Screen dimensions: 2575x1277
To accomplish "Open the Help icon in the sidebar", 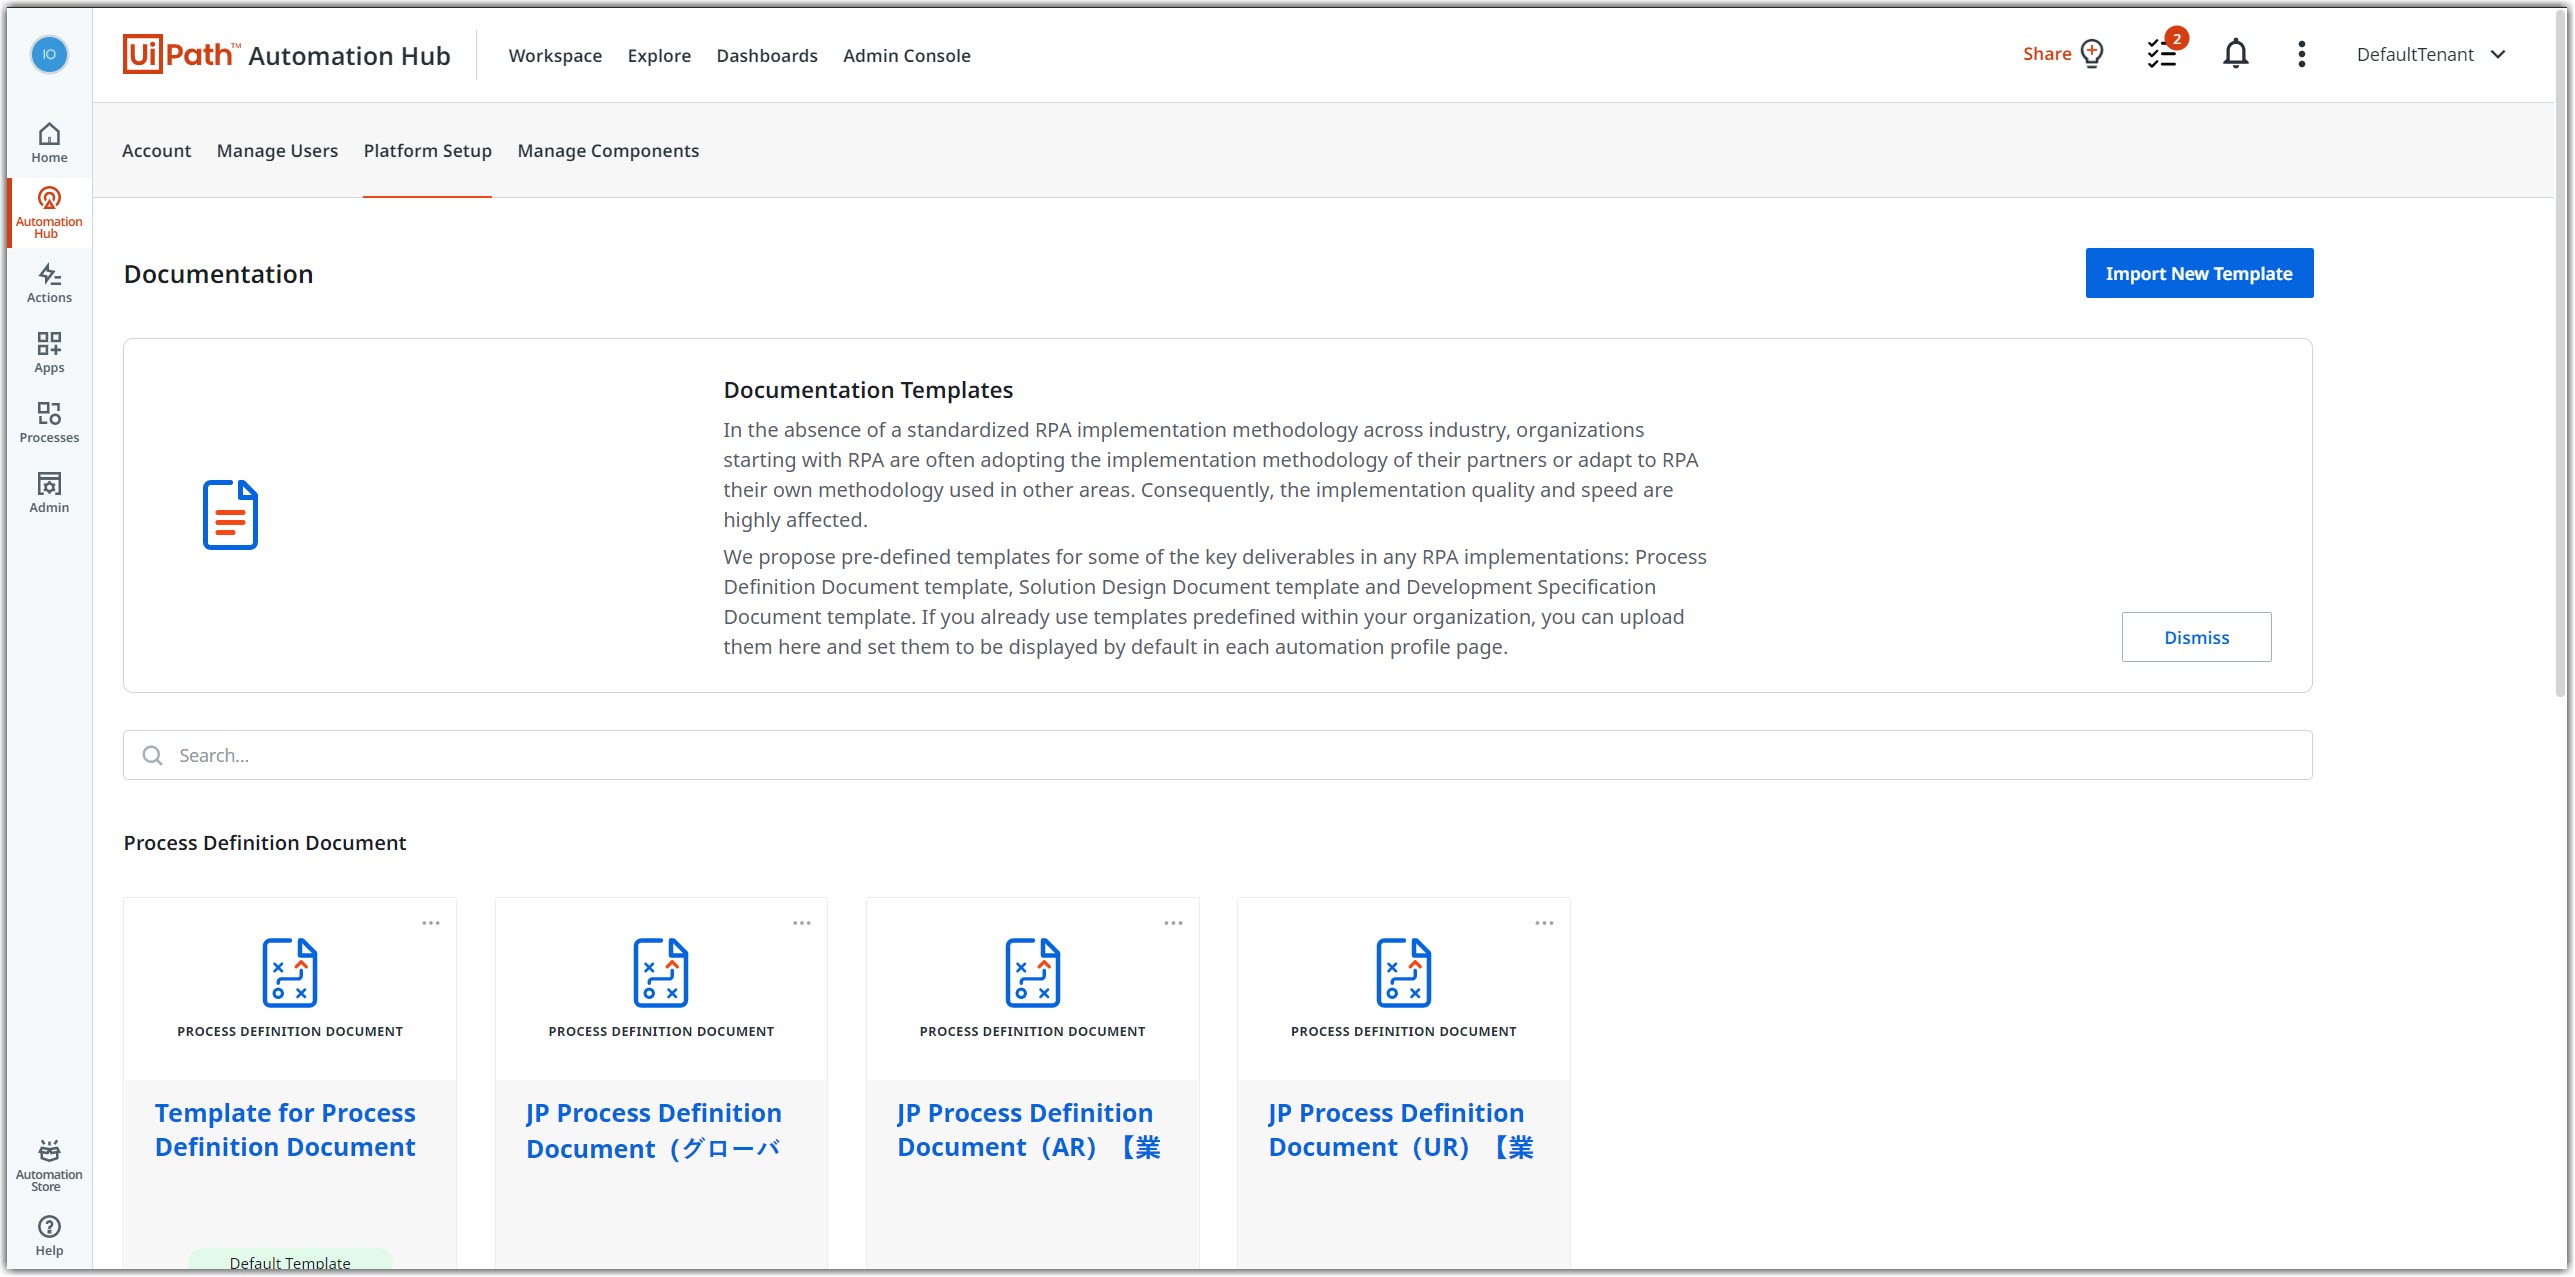I will pos(49,1236).
